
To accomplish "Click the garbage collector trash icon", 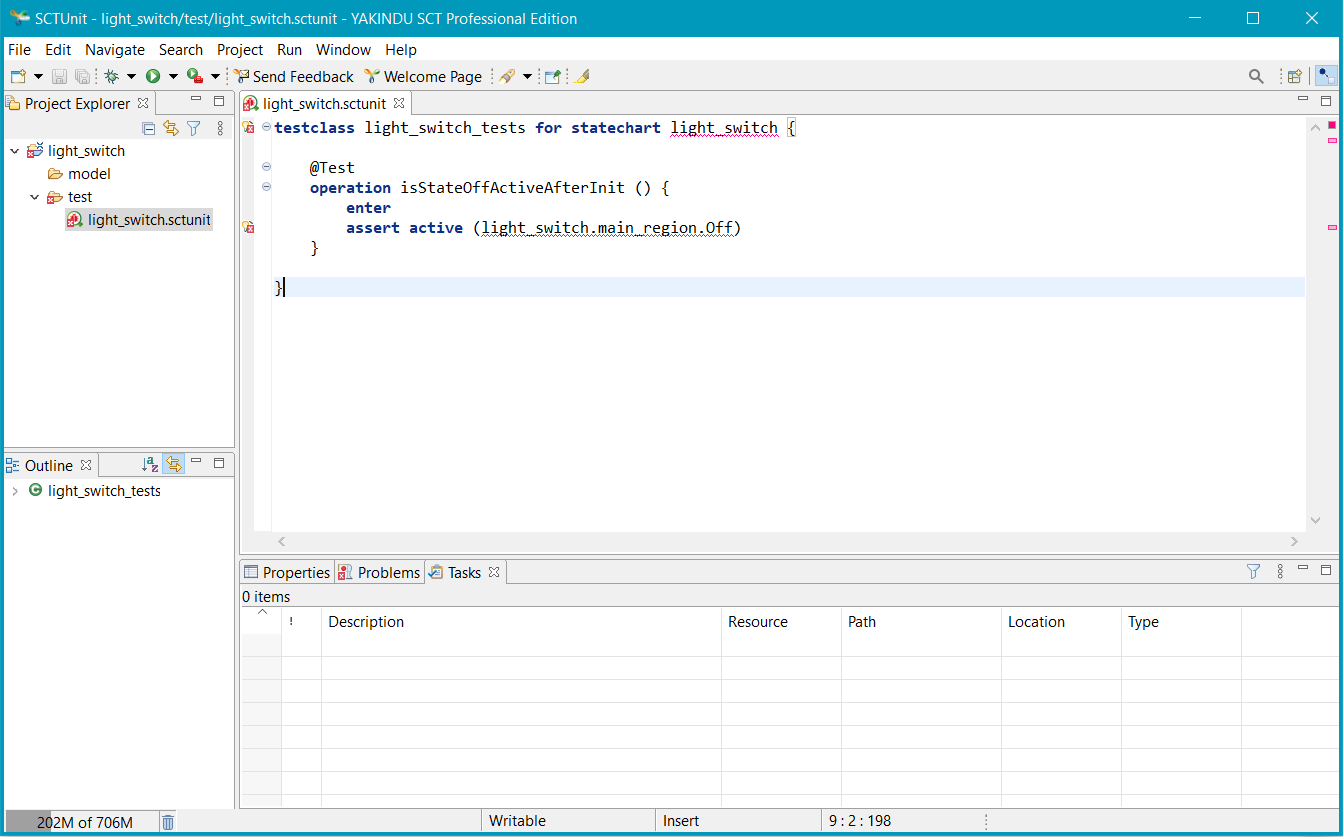I will tap(168, 822).
